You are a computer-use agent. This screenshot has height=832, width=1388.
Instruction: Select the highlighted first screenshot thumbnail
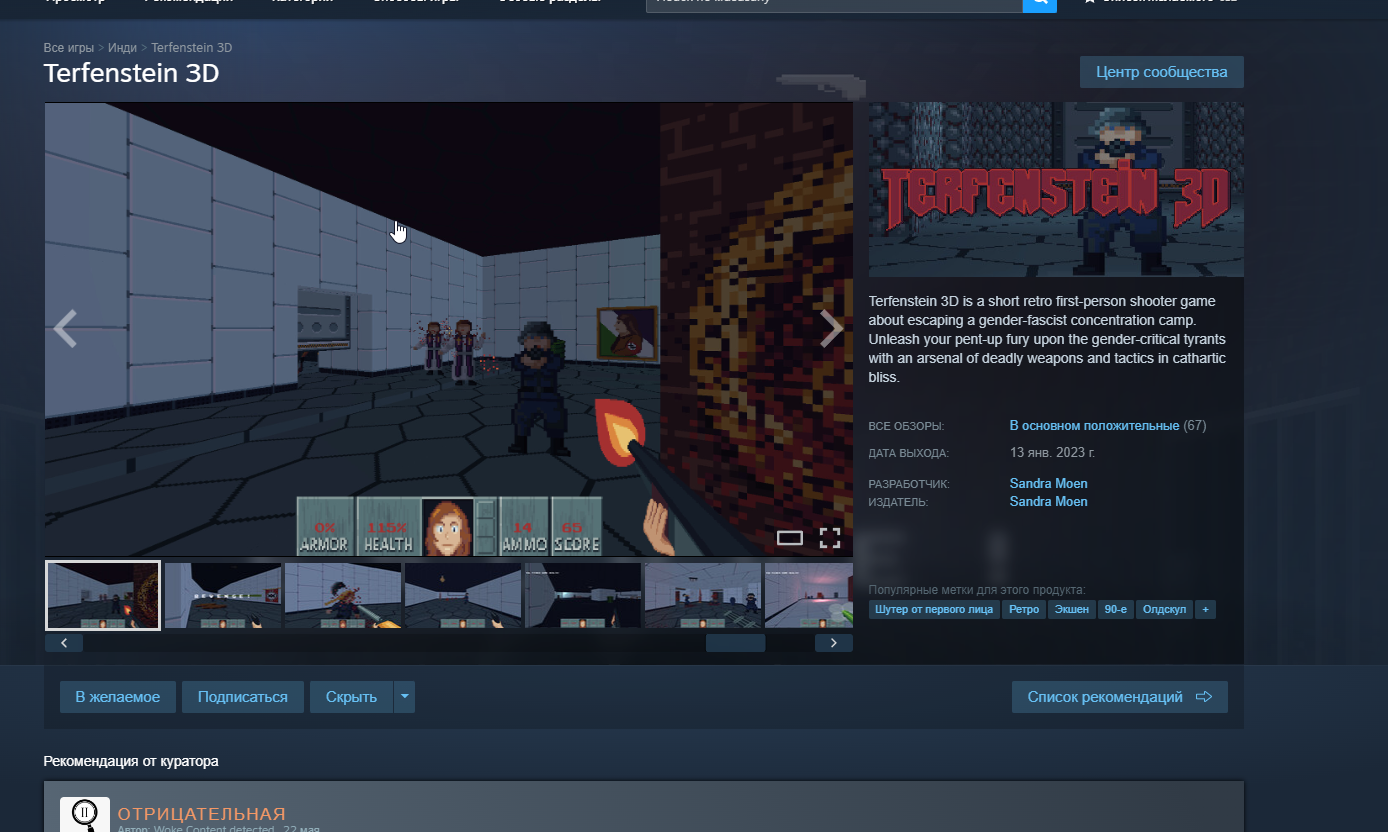click(x=103, y=595)
